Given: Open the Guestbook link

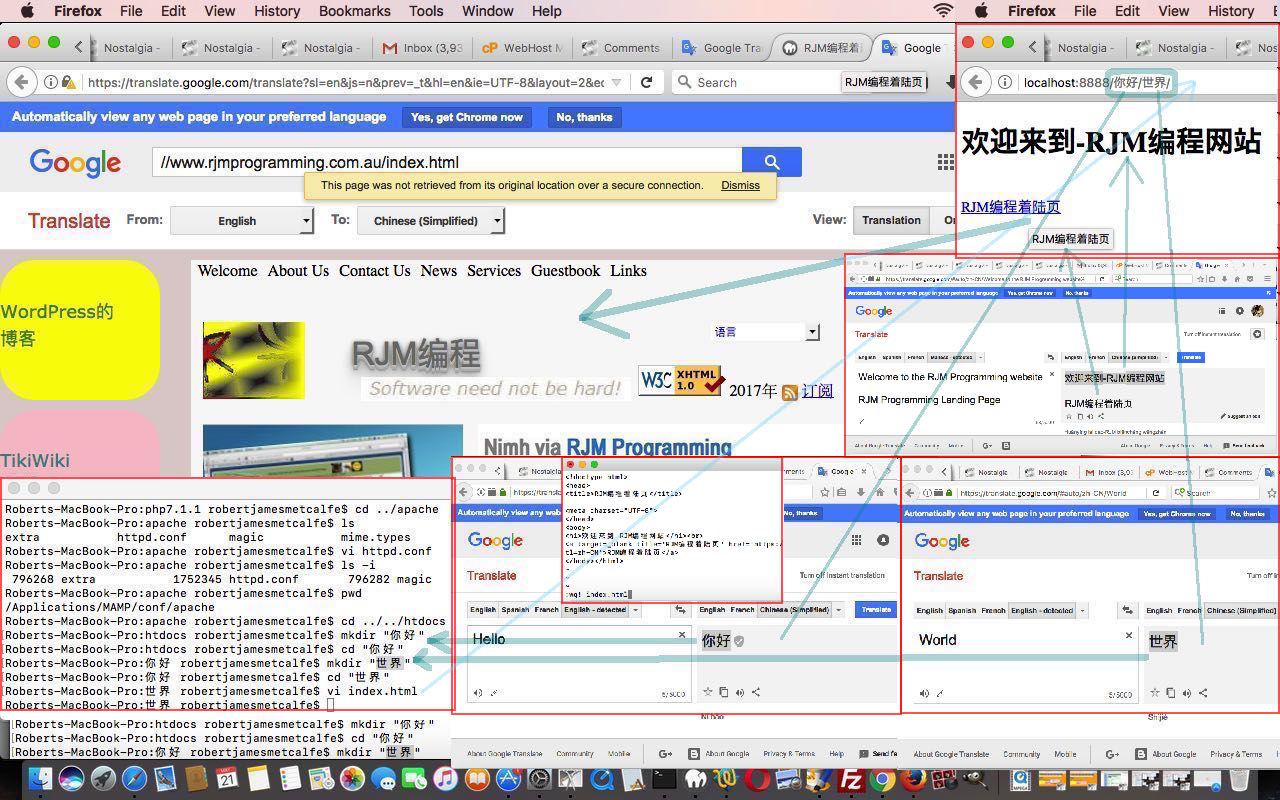Looking at the screenshot, I should click(565, 270).
